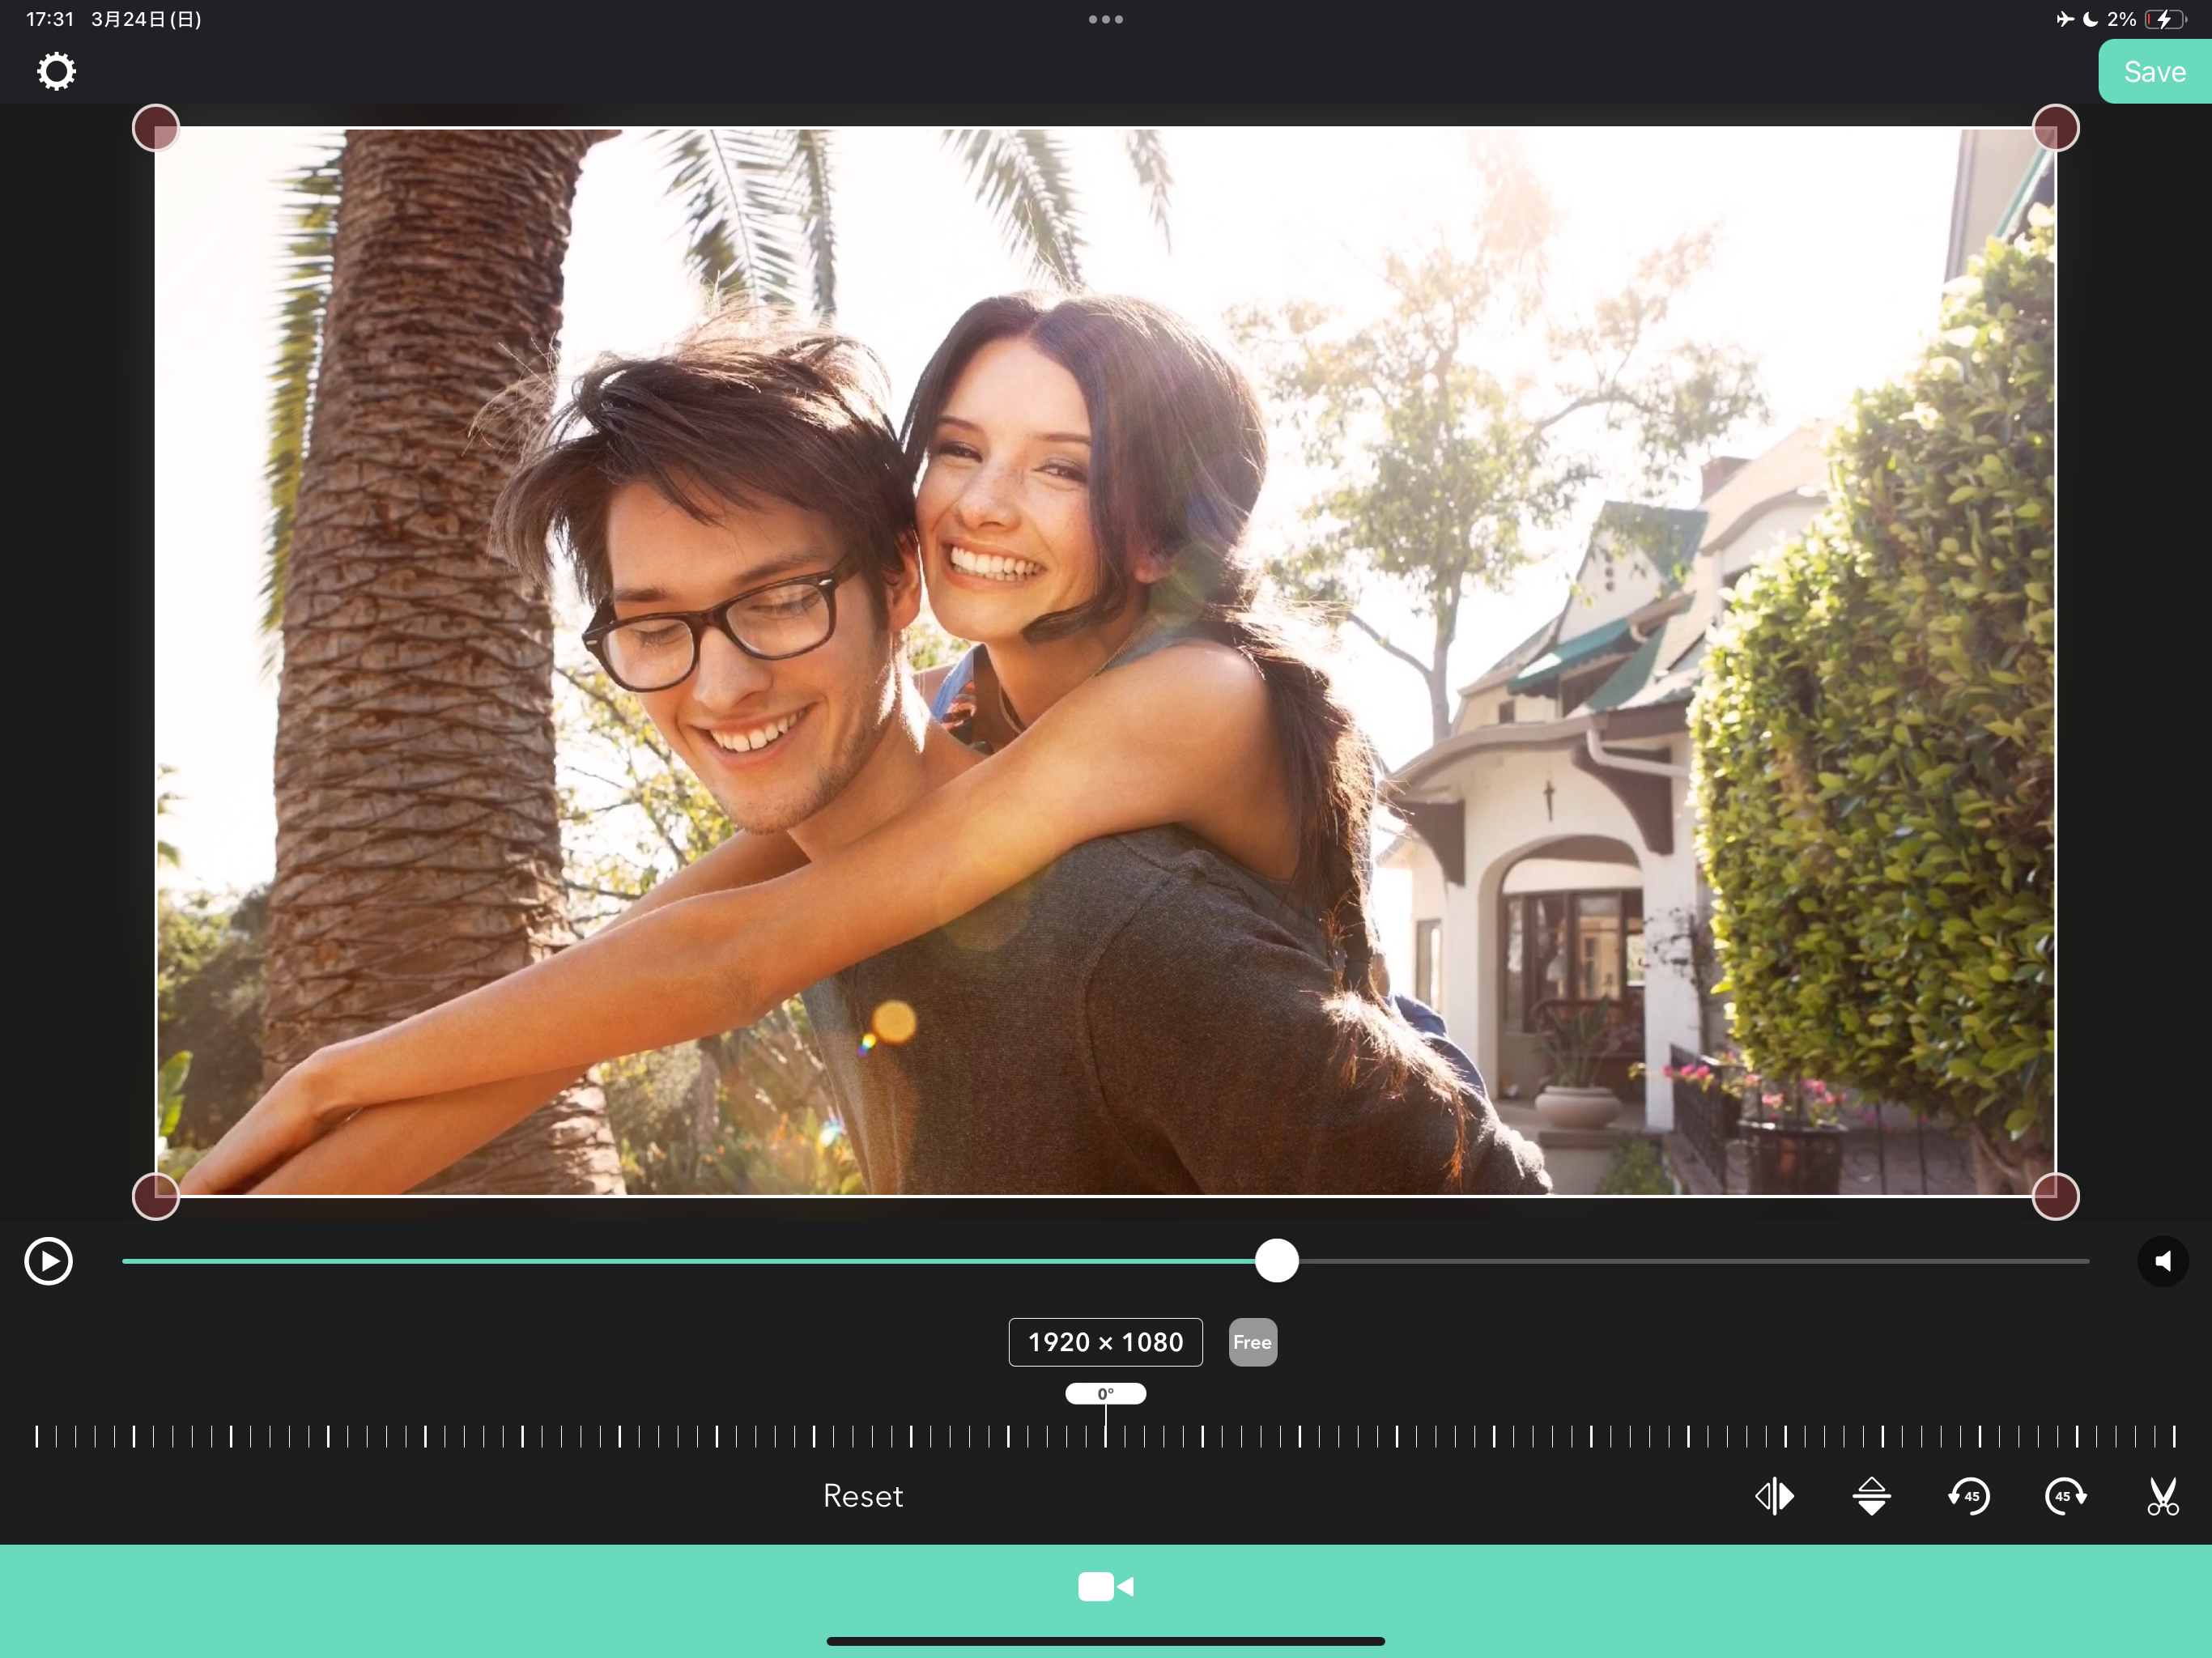Mute audio with speaker button
This screenshot has width=2212, height=1658.
pyautogui.click(x=2162, y=1261)
